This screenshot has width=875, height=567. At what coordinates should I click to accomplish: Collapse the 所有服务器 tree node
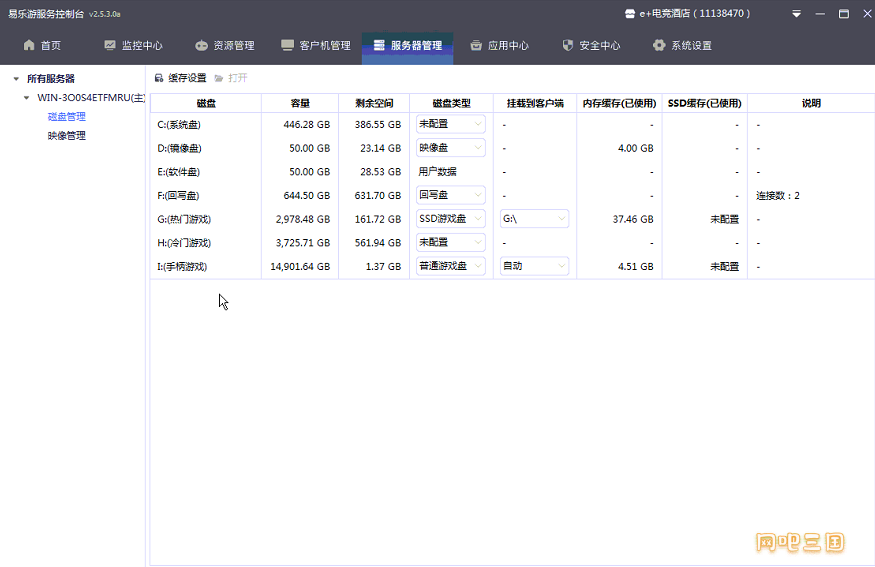pyautogui.click(x=16, y=79)
